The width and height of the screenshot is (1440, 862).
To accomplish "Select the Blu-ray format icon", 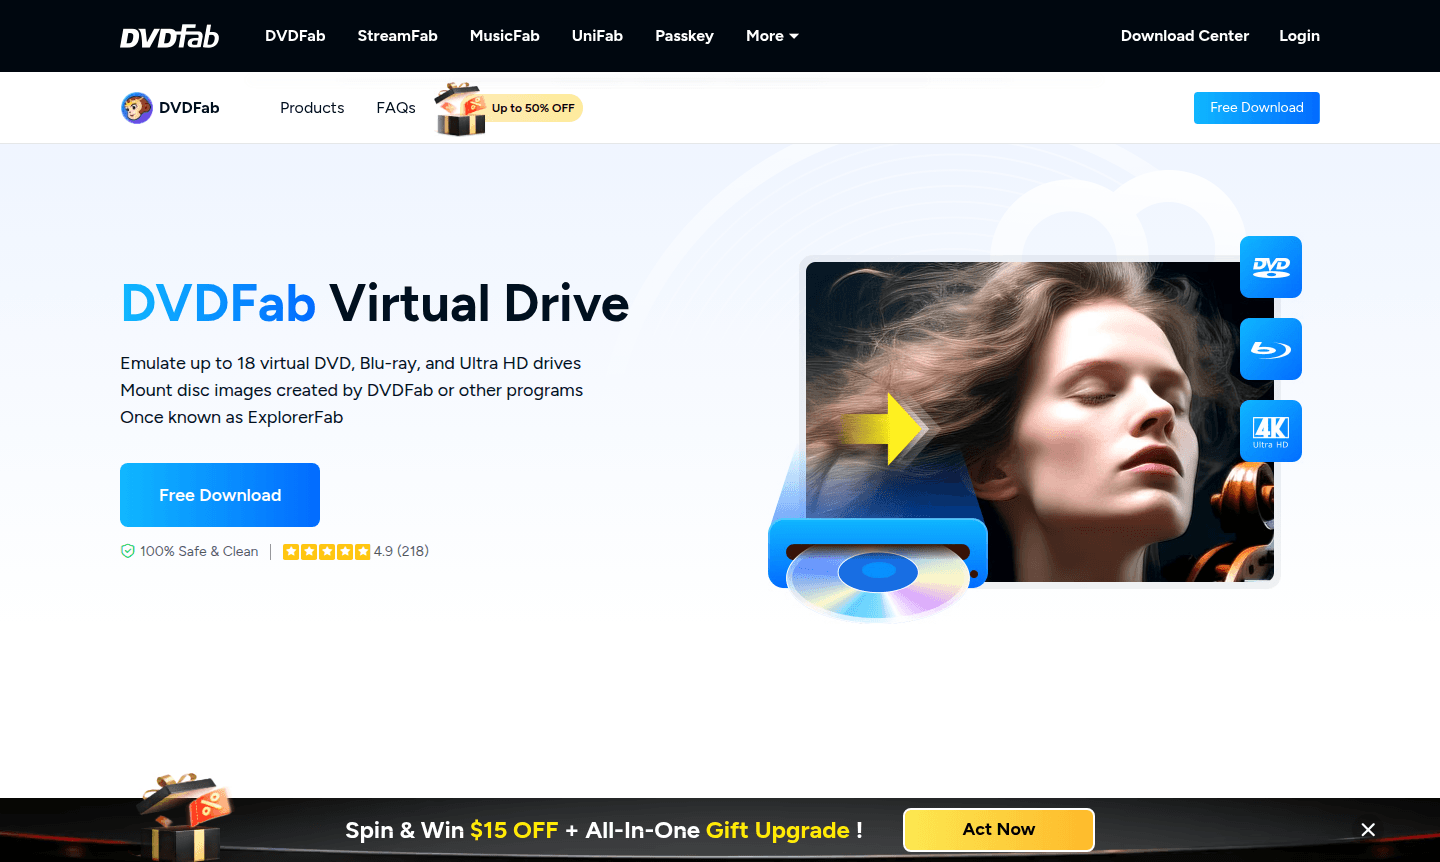I will point(1270,349).
